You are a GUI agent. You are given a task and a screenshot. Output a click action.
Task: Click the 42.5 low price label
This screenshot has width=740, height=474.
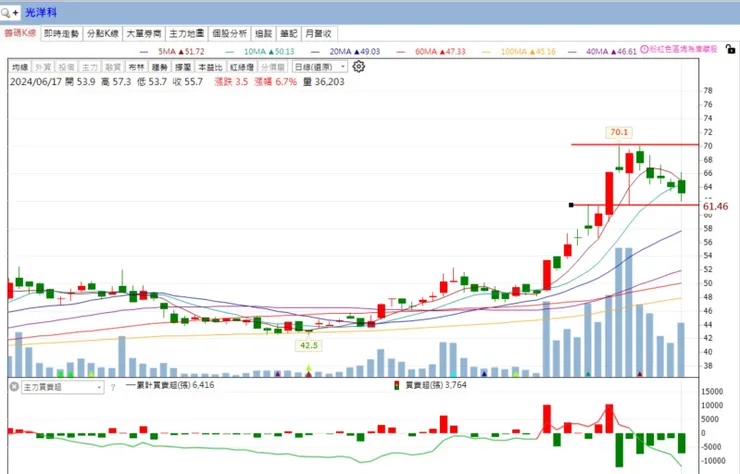coord(309,346)
